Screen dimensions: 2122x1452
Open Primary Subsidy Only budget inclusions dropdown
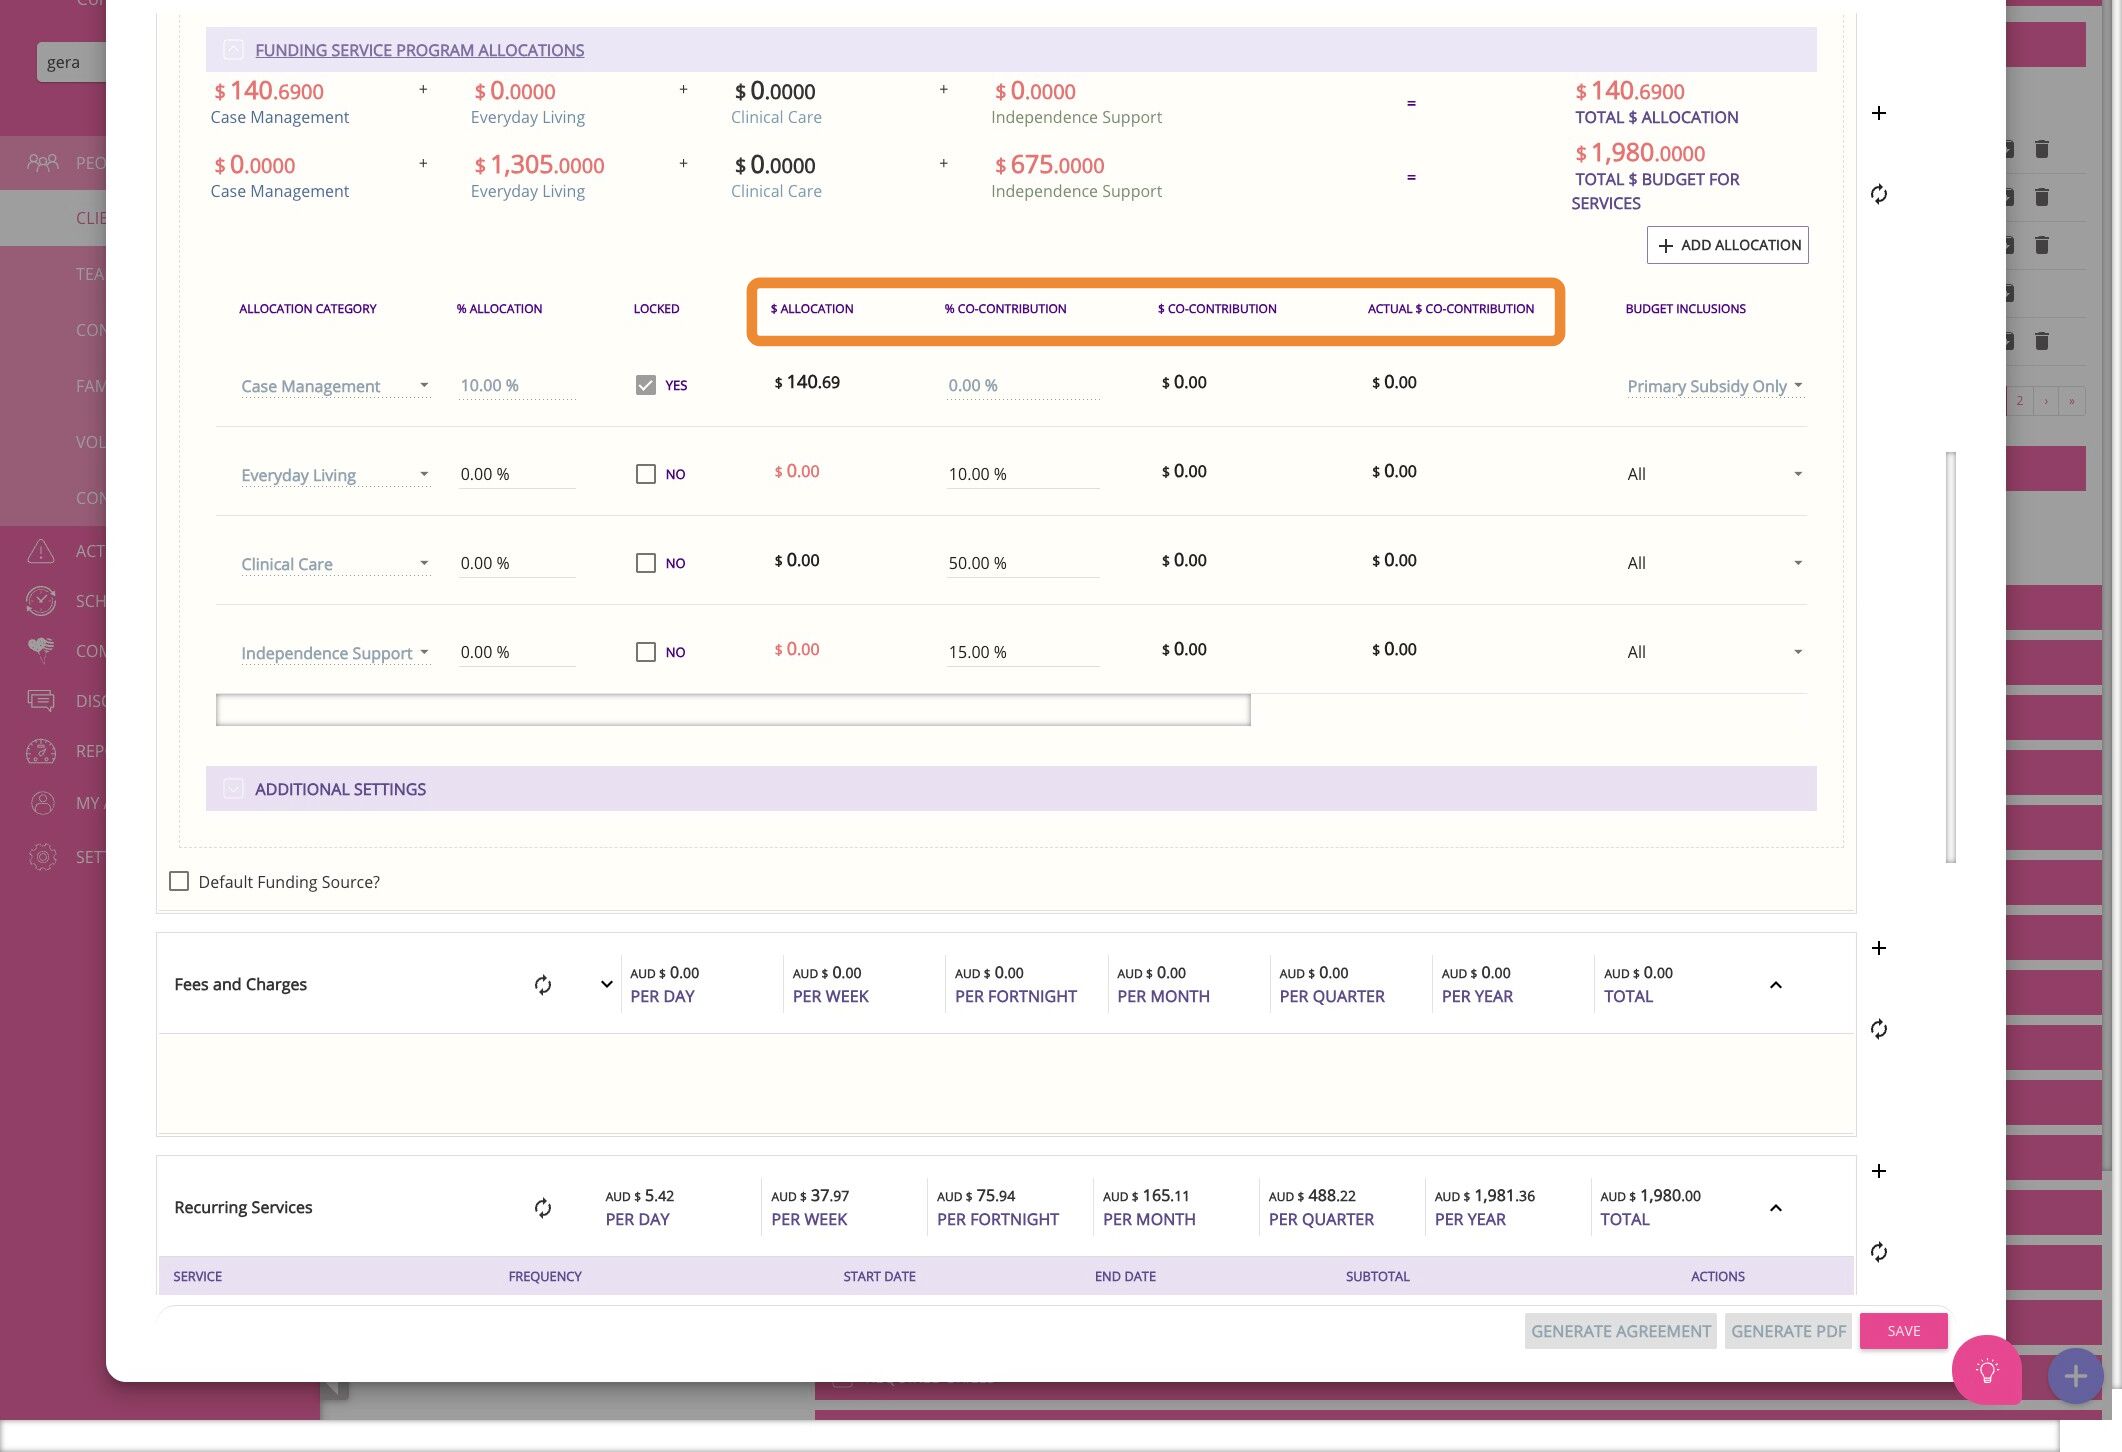pyautogui.click(x=1714, y=386)
